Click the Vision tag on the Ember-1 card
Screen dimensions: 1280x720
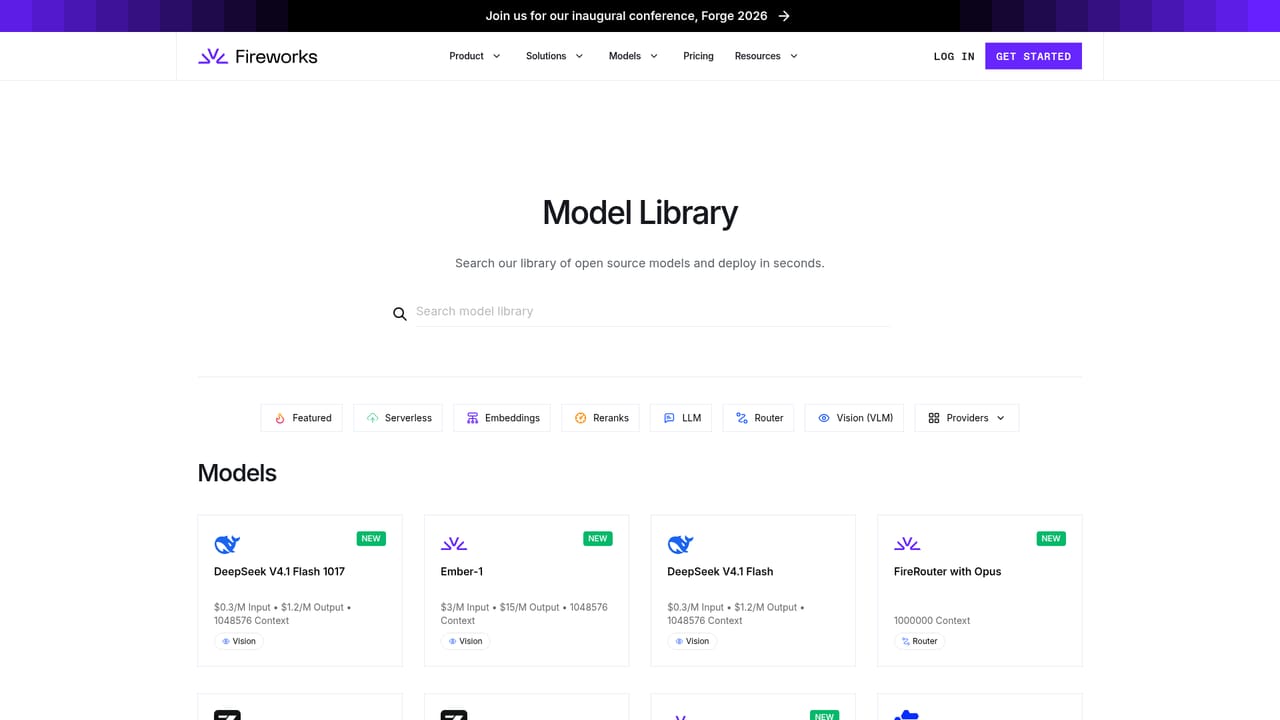465,641
